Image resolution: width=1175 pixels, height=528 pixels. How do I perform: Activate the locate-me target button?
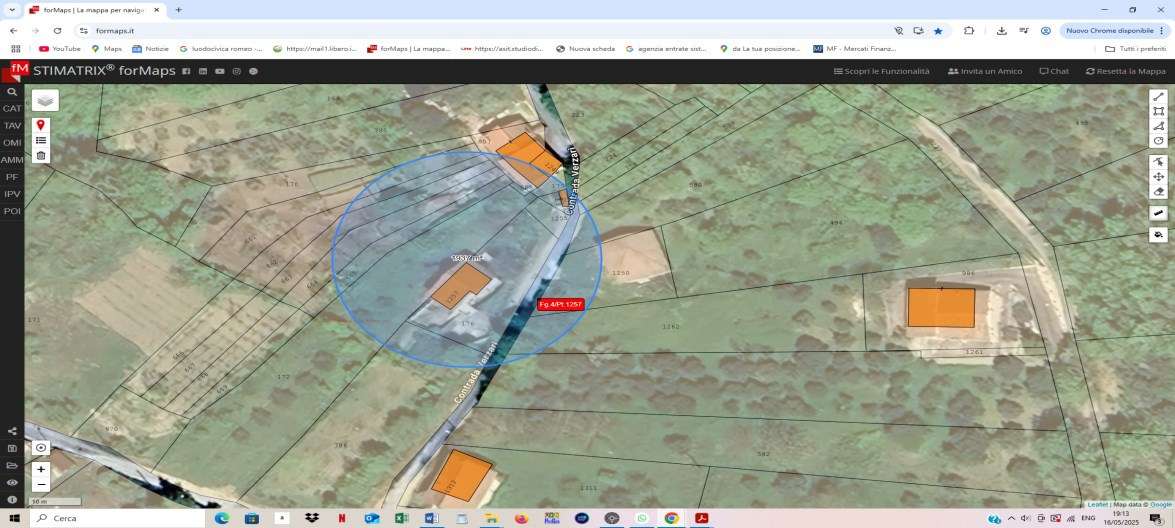pyautogui.click(x=41, y=448)
